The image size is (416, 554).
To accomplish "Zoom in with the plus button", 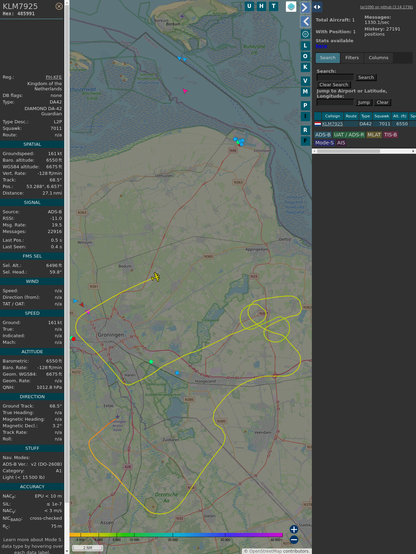I will tap(294, 529).
